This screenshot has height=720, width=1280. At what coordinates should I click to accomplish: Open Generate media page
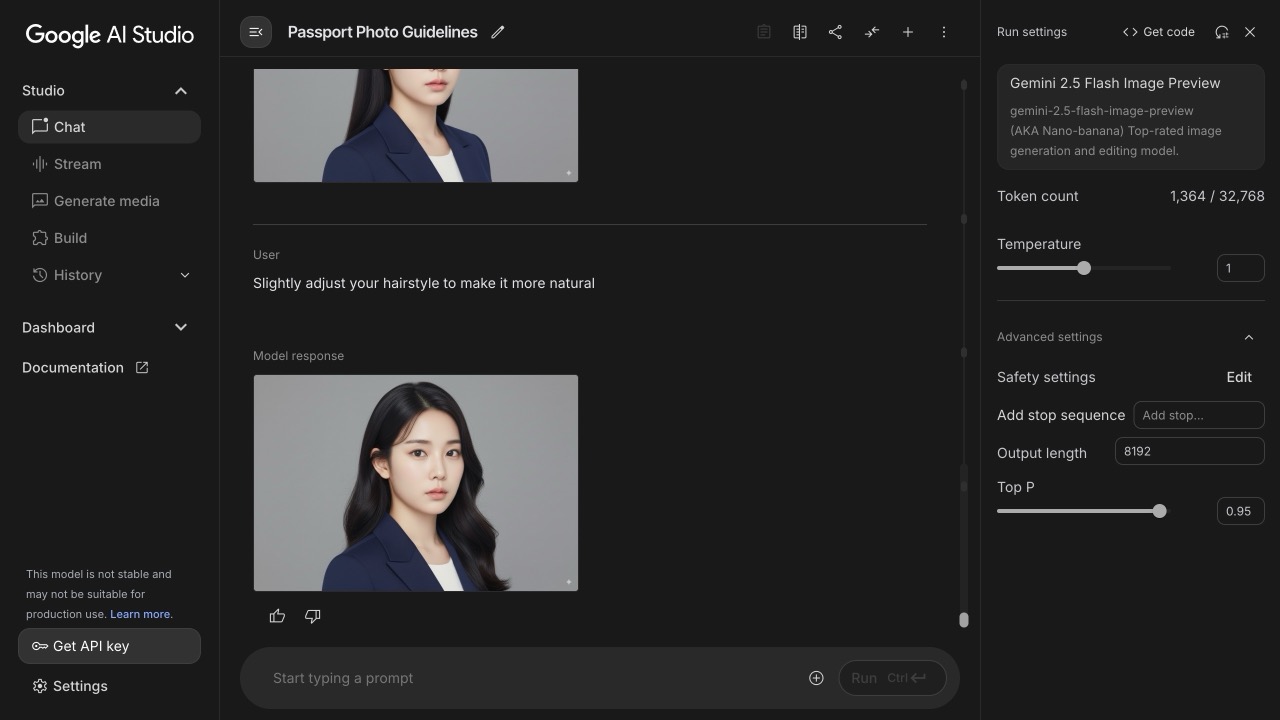(110, 201)
